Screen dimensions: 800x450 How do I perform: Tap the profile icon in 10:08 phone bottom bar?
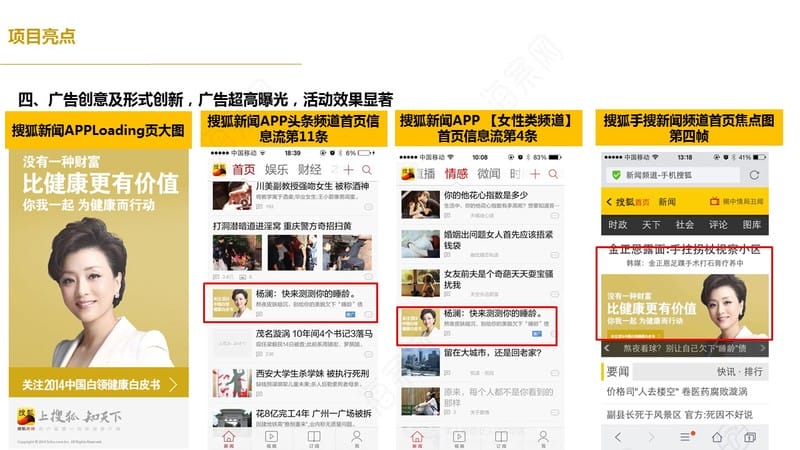pyautogui.click(x=543, y=438)
